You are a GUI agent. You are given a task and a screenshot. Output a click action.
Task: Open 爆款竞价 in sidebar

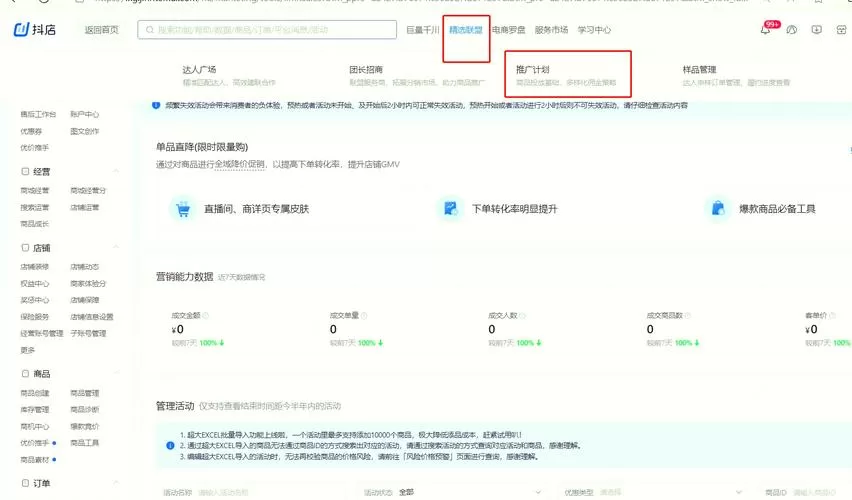click(85, 426)
